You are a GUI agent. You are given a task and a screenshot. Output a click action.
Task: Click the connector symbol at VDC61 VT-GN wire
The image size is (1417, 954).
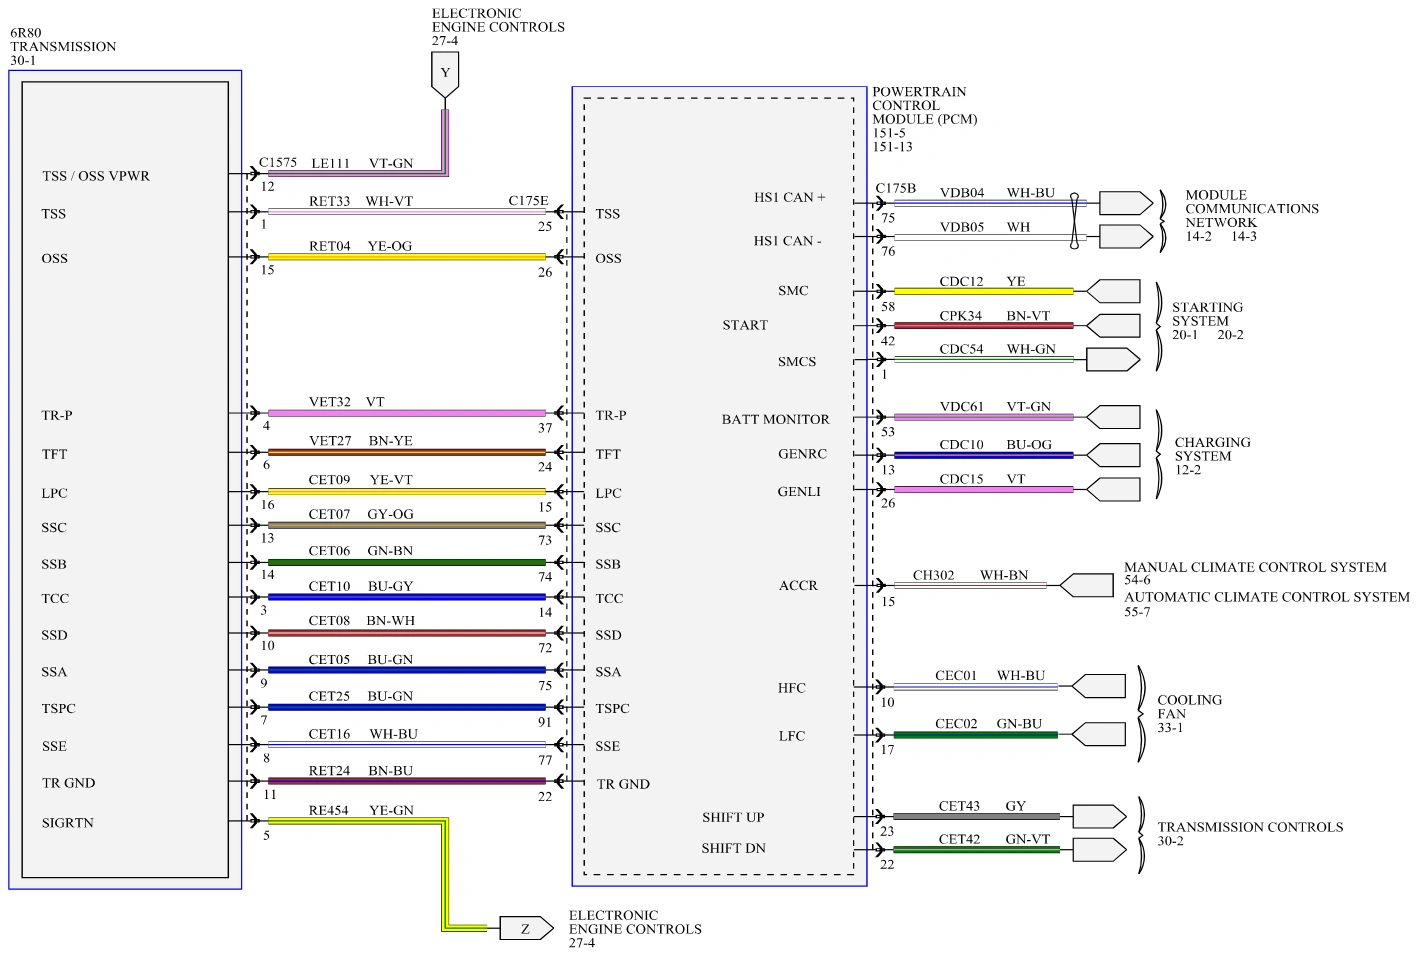tap(1113, 417)
